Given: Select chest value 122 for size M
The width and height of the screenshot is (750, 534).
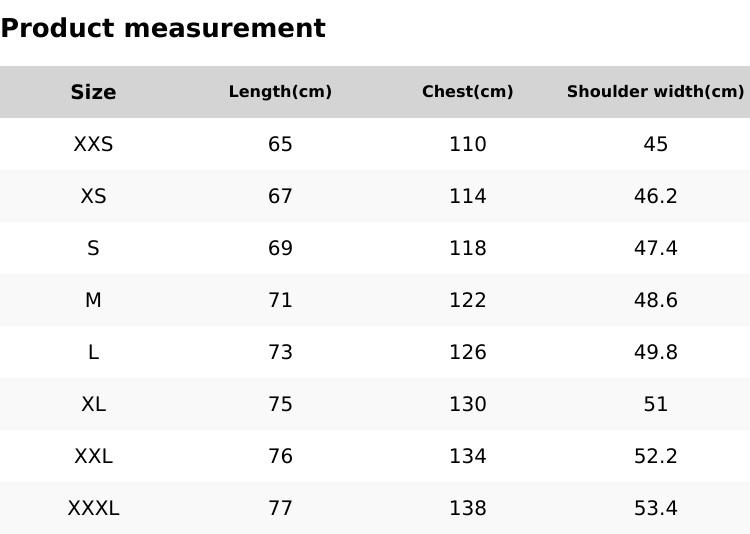Looking at the screenshot, I should [x=467, y=300].
